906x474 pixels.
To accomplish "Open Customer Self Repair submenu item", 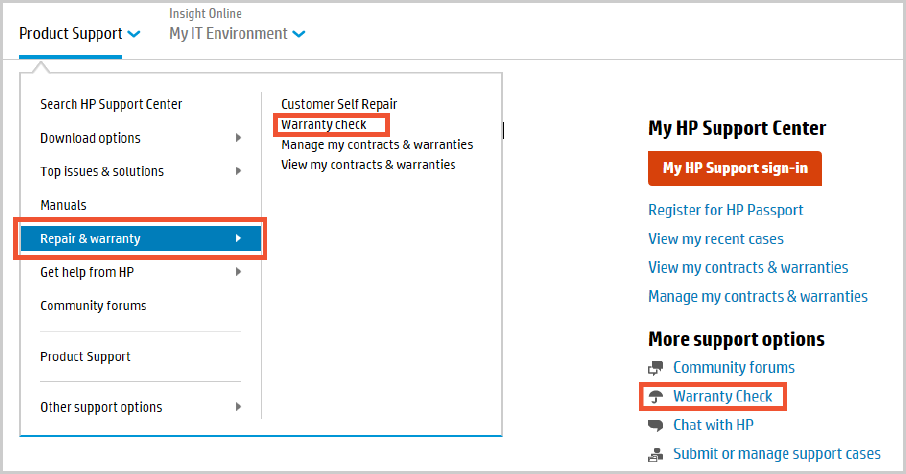I will pyautogui.click(x=339, y=104).
